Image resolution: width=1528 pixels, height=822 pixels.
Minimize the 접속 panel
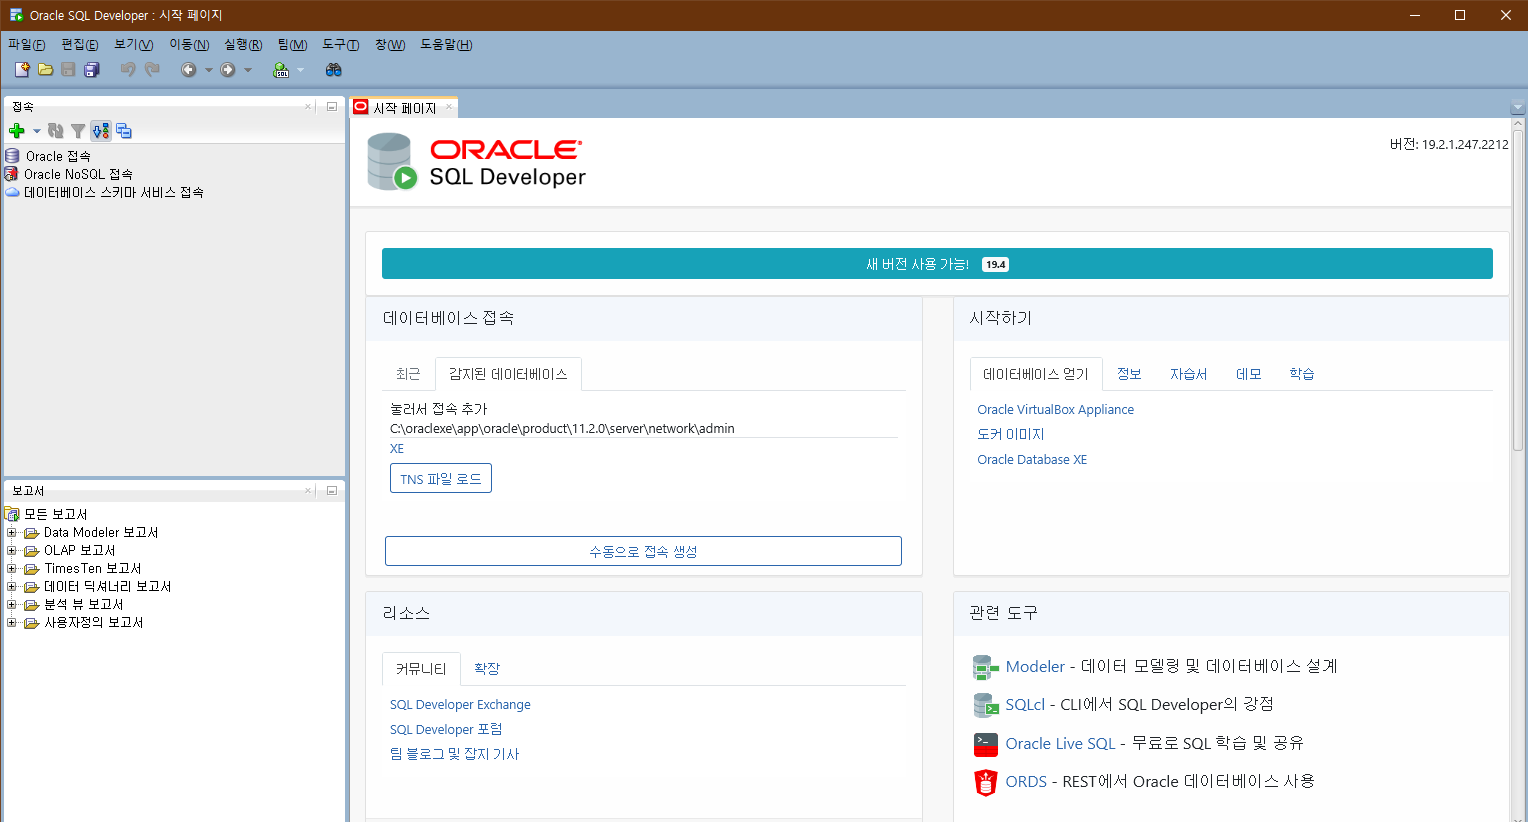(x=332, y=106)
